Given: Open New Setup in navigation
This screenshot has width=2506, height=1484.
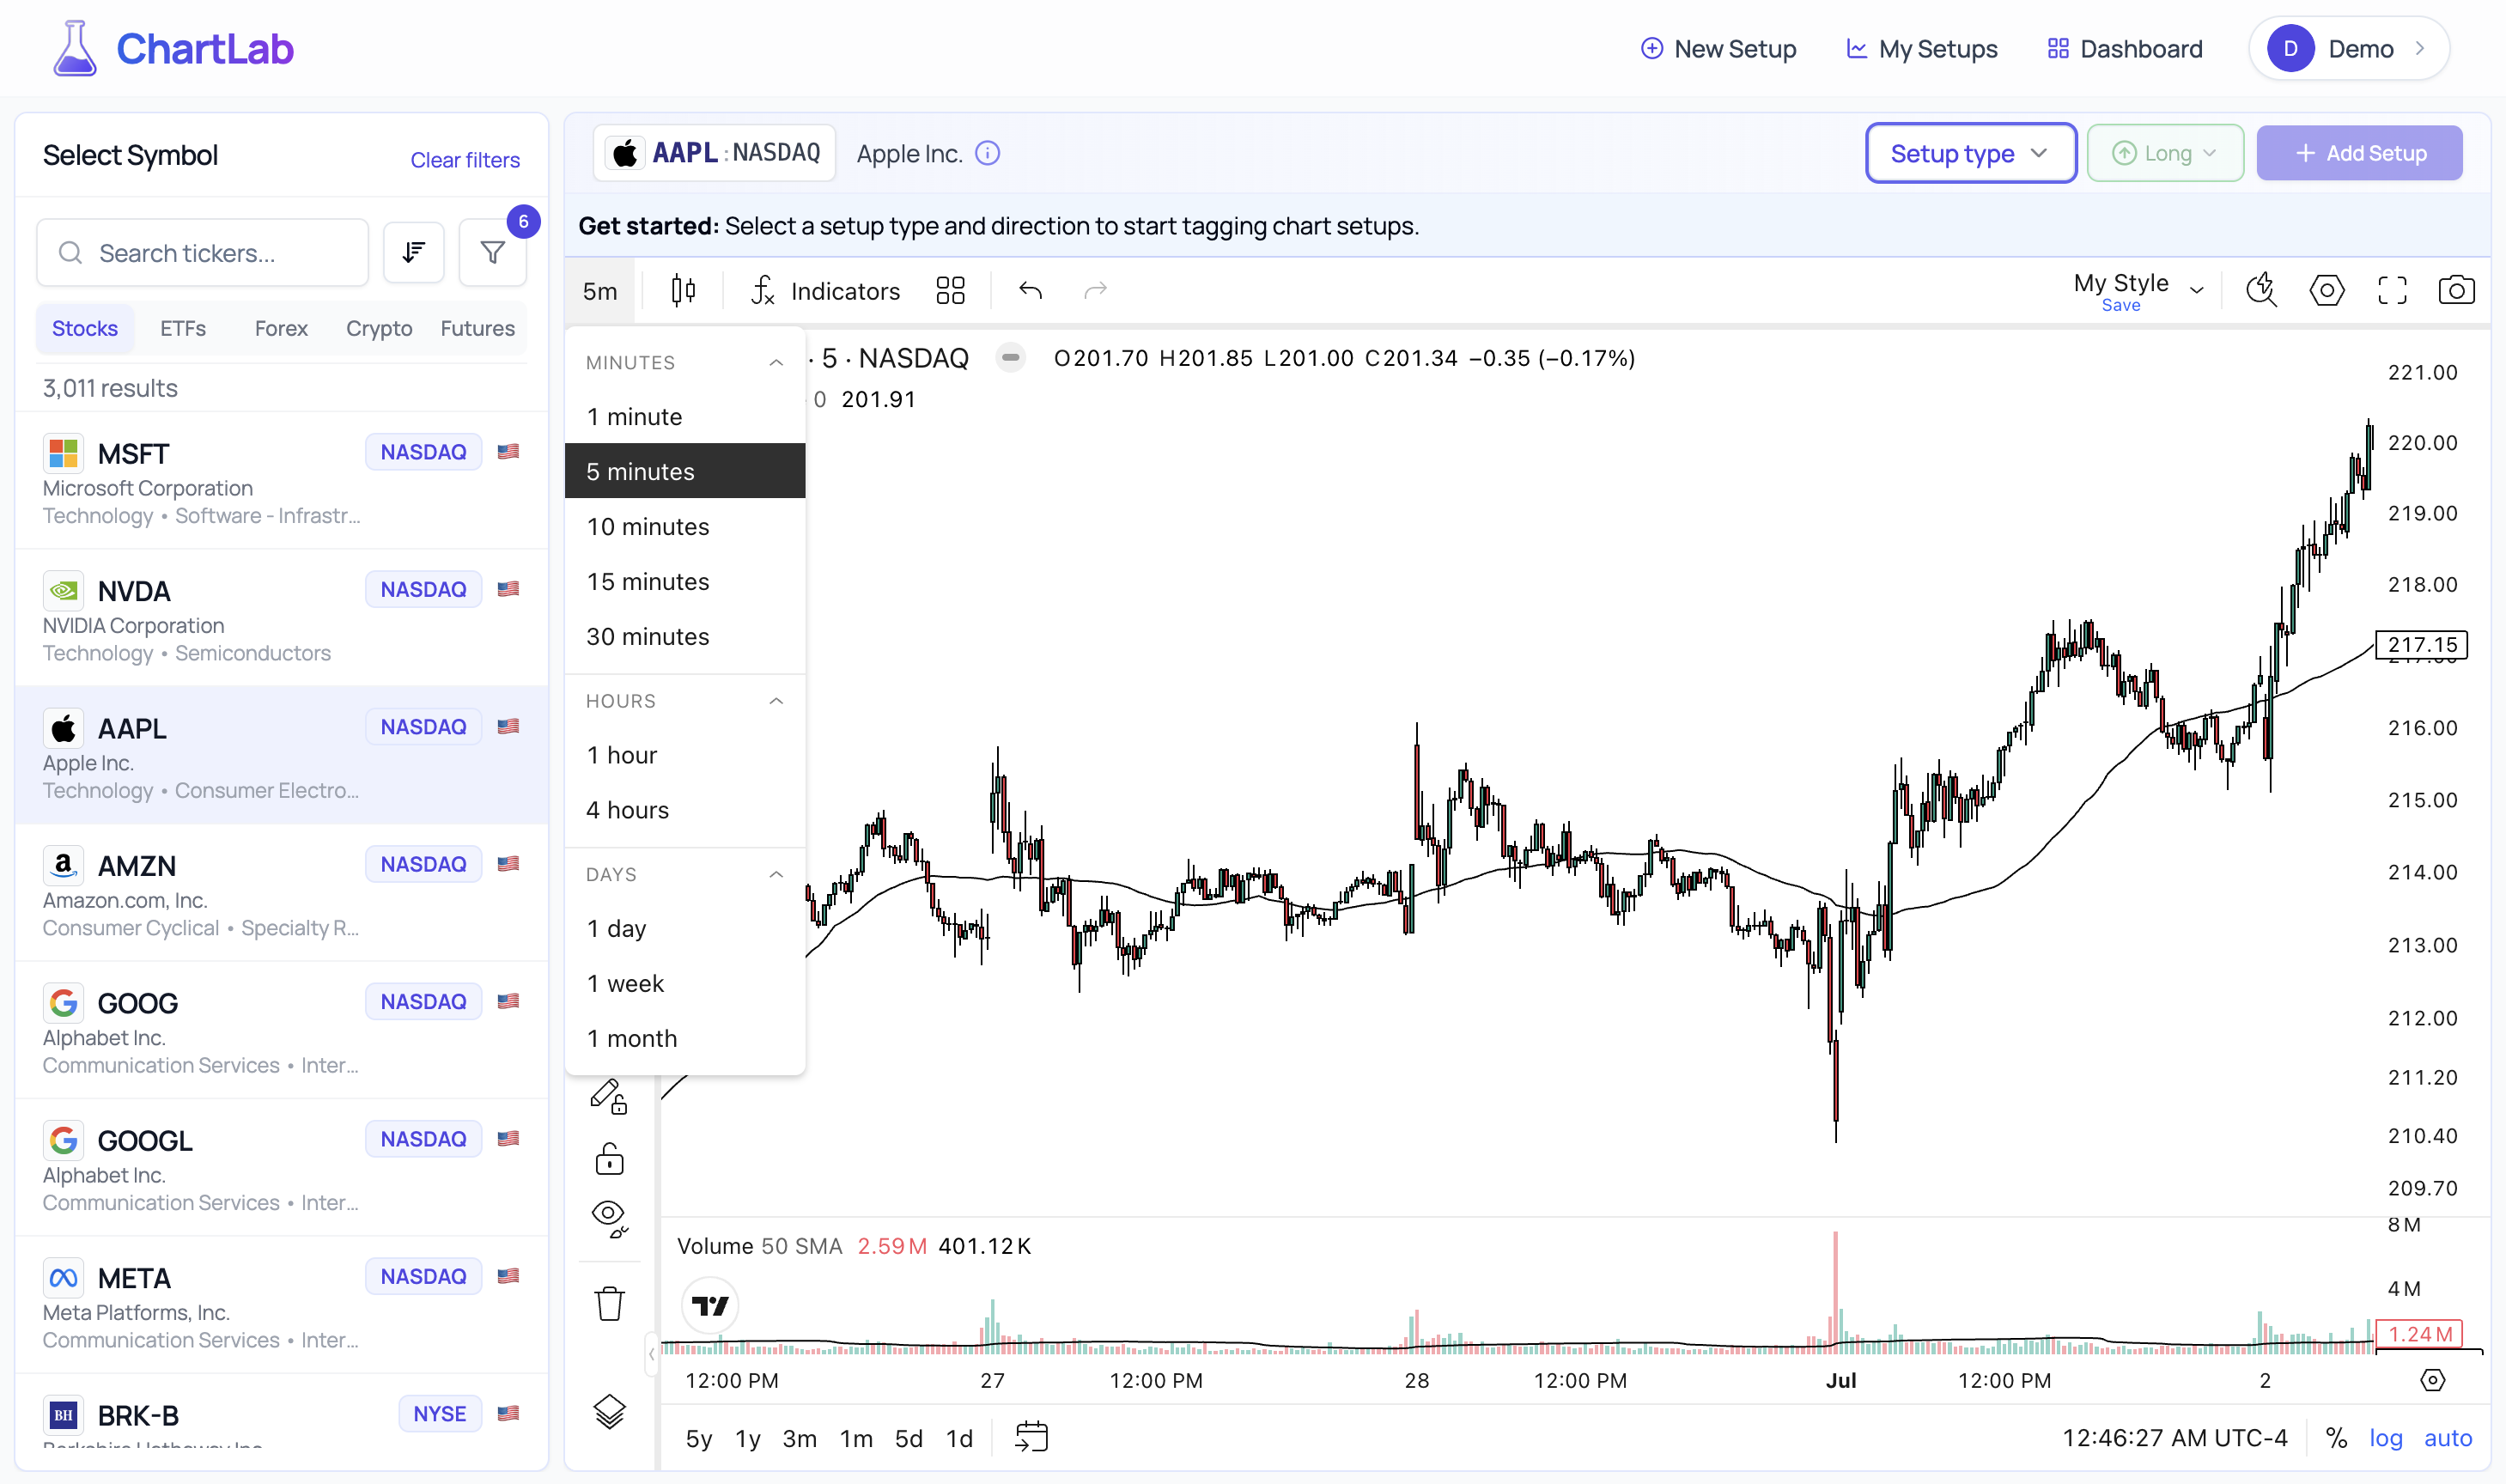Looking at the screenshot, I should (1718, 48).
